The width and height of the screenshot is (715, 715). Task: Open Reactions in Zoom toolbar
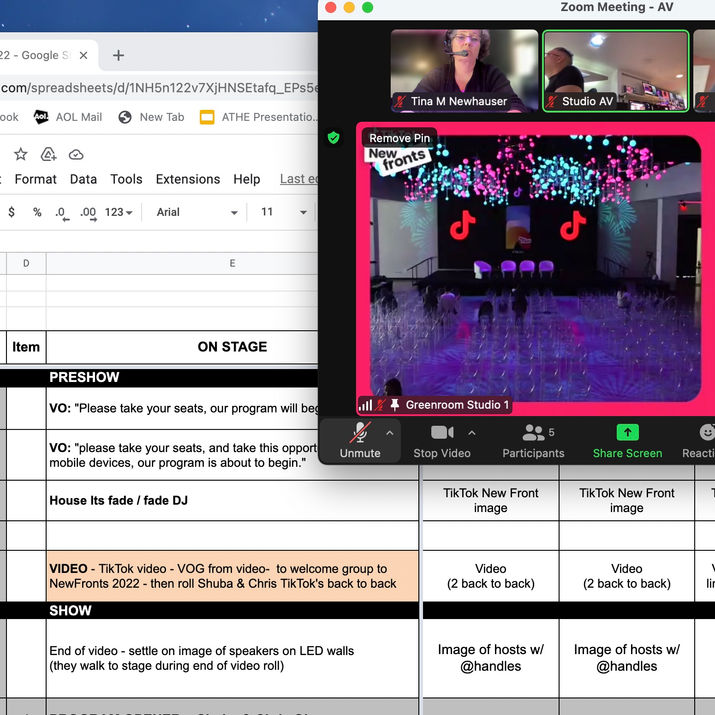pyautogui.click(x=698, y=440)
